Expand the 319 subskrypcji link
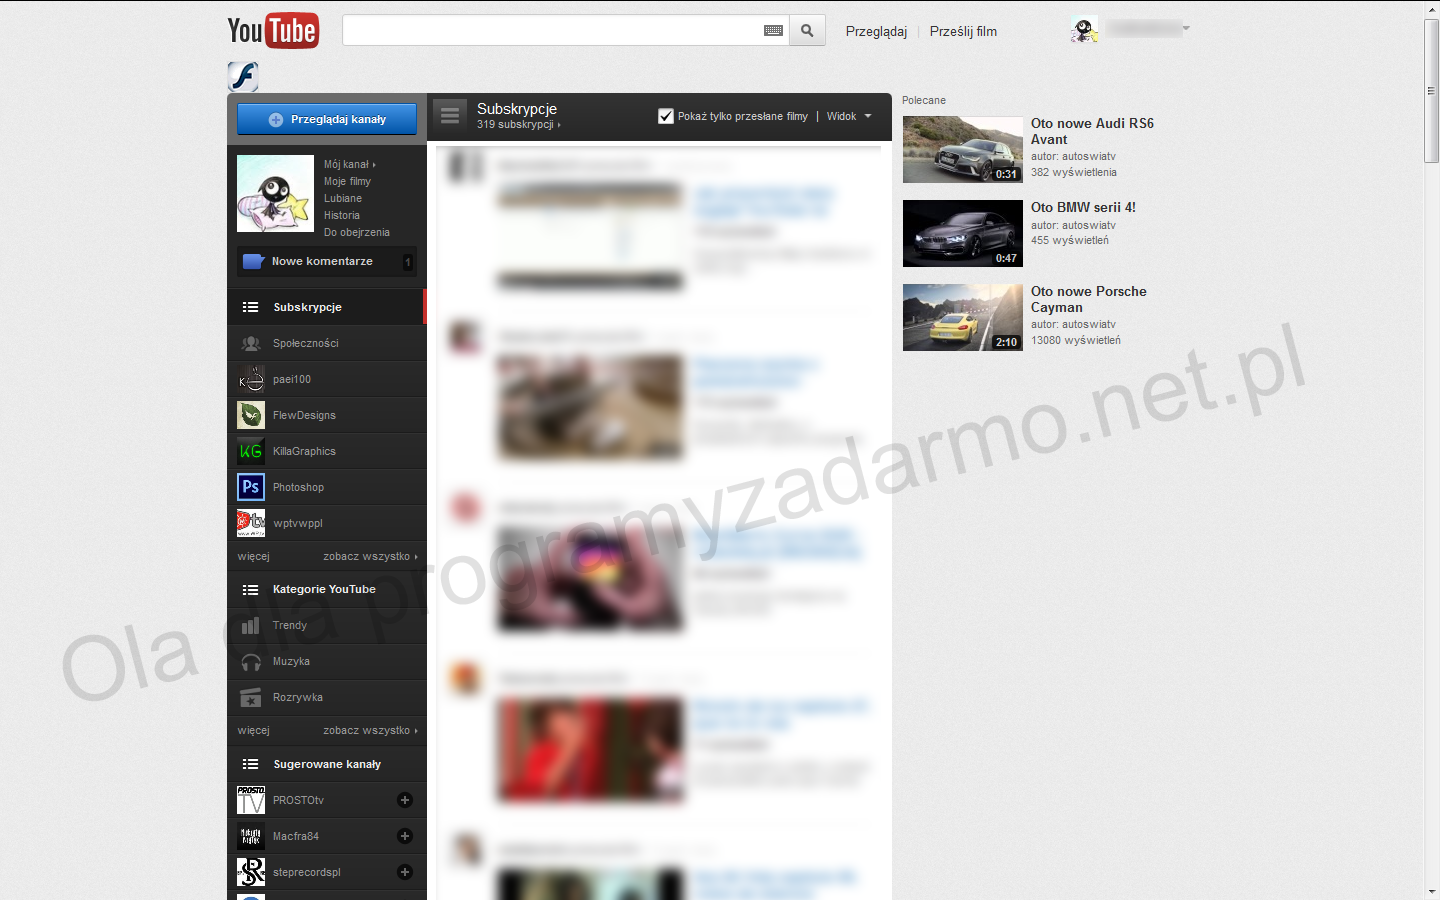Image resolution: width=1440 pixels, height=900 pixels. click(x=518, y=125)
